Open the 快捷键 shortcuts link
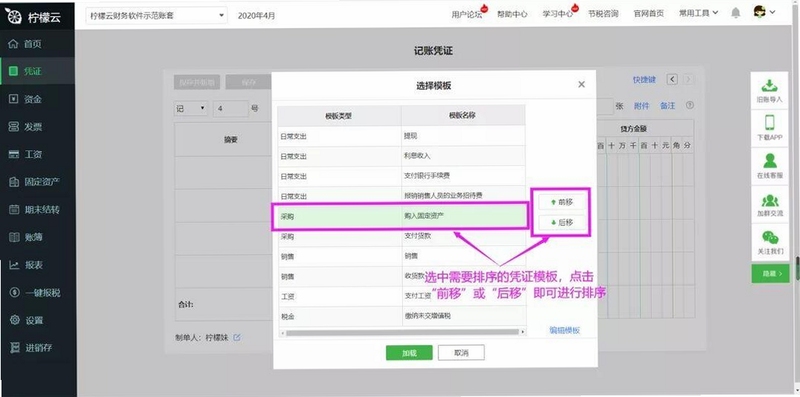Viewport: 800px width, 397px height. coord(644,80)
